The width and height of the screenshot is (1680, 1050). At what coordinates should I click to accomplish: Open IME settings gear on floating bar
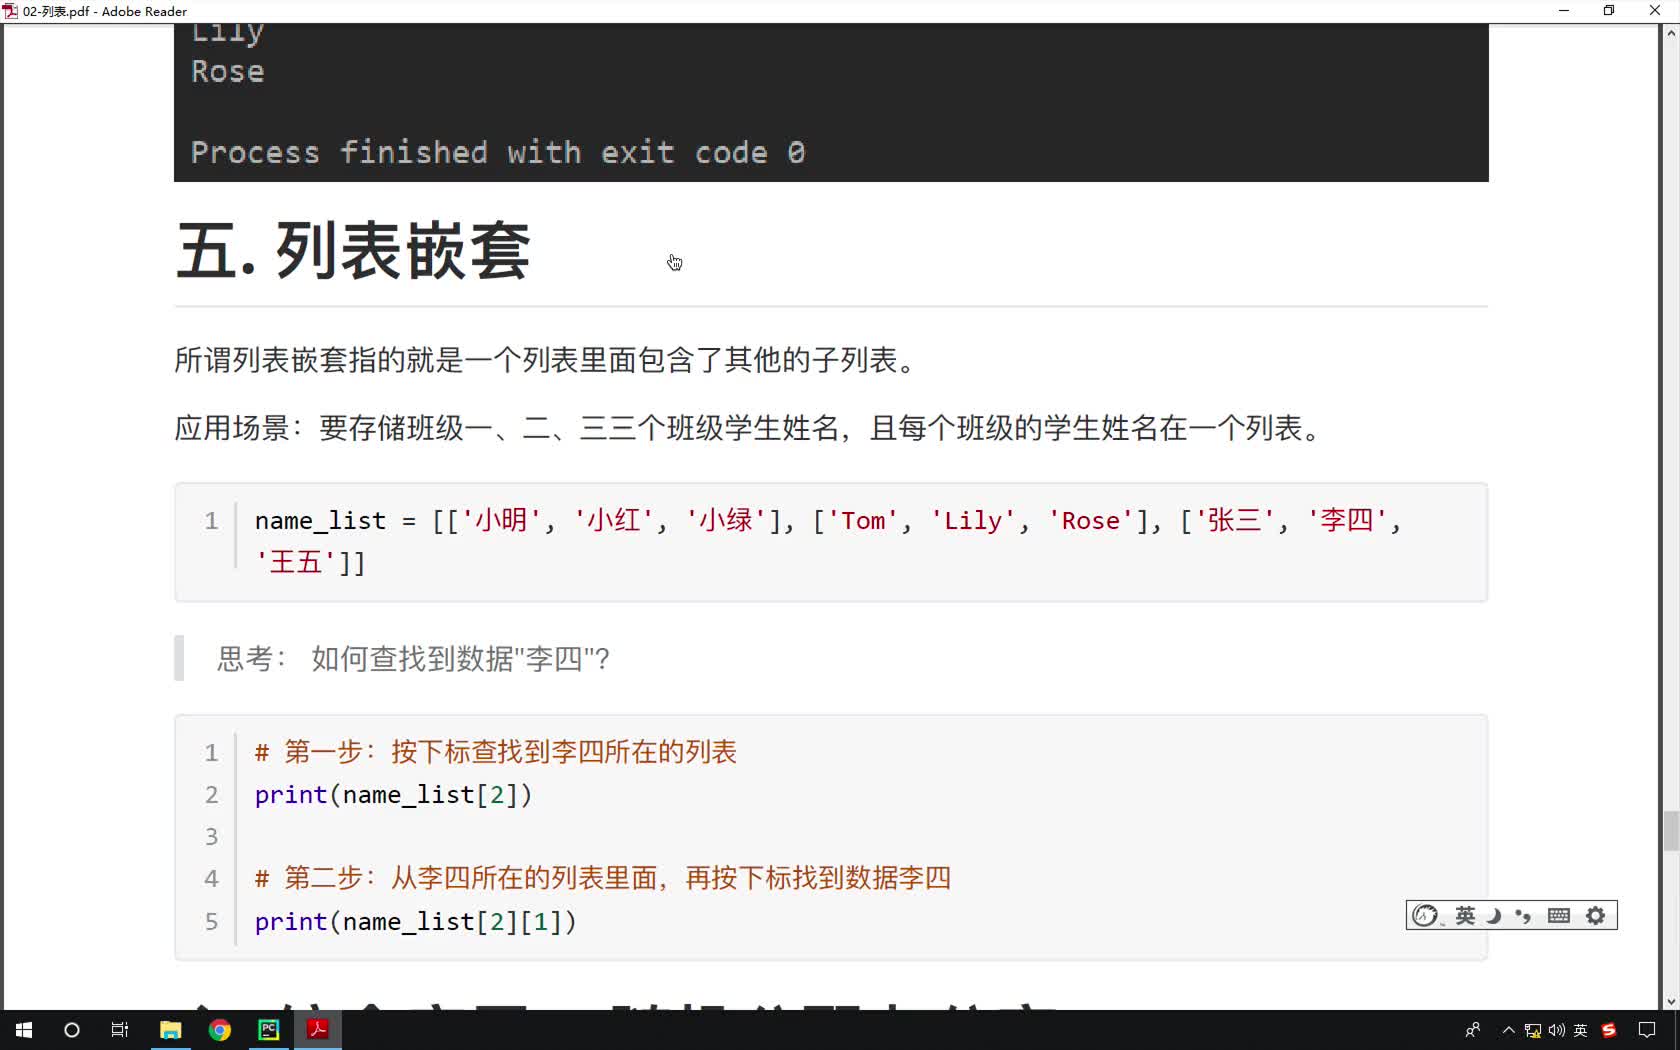click(x=1596, y=915)
